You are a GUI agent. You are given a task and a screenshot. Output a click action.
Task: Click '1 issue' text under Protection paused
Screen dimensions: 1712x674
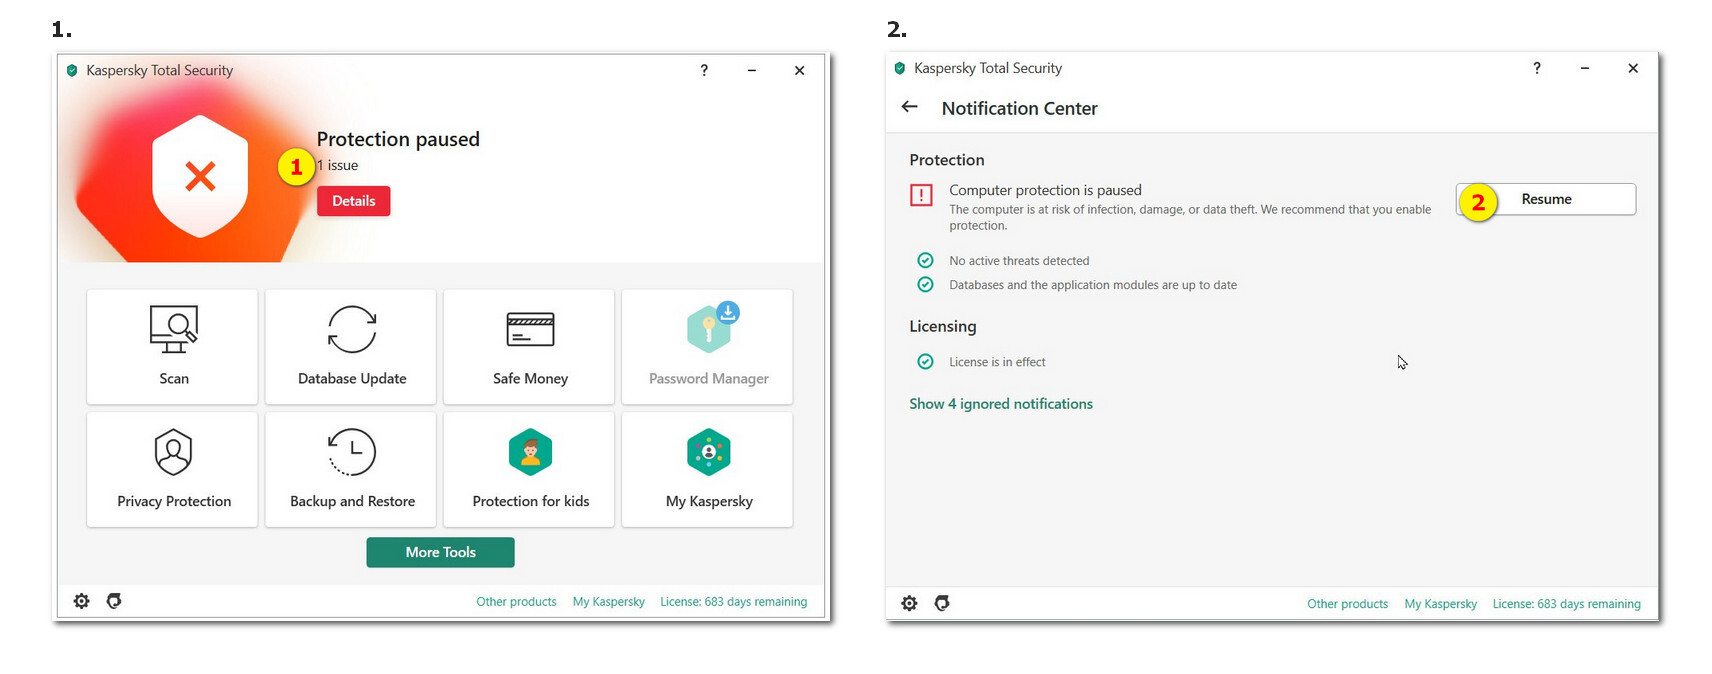338,166
